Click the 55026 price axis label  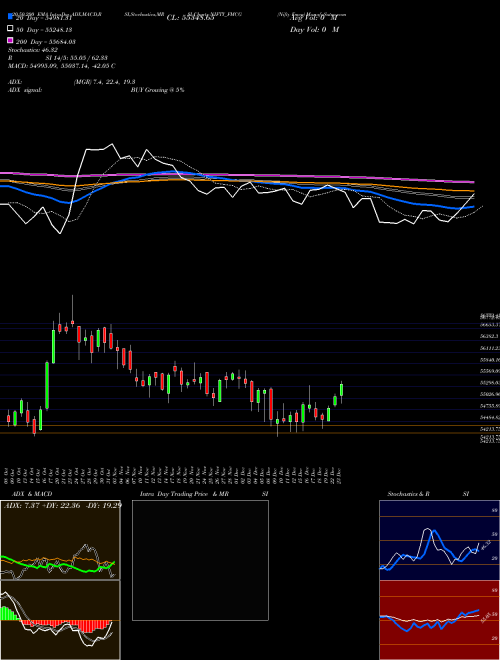[x=490, y=394]
